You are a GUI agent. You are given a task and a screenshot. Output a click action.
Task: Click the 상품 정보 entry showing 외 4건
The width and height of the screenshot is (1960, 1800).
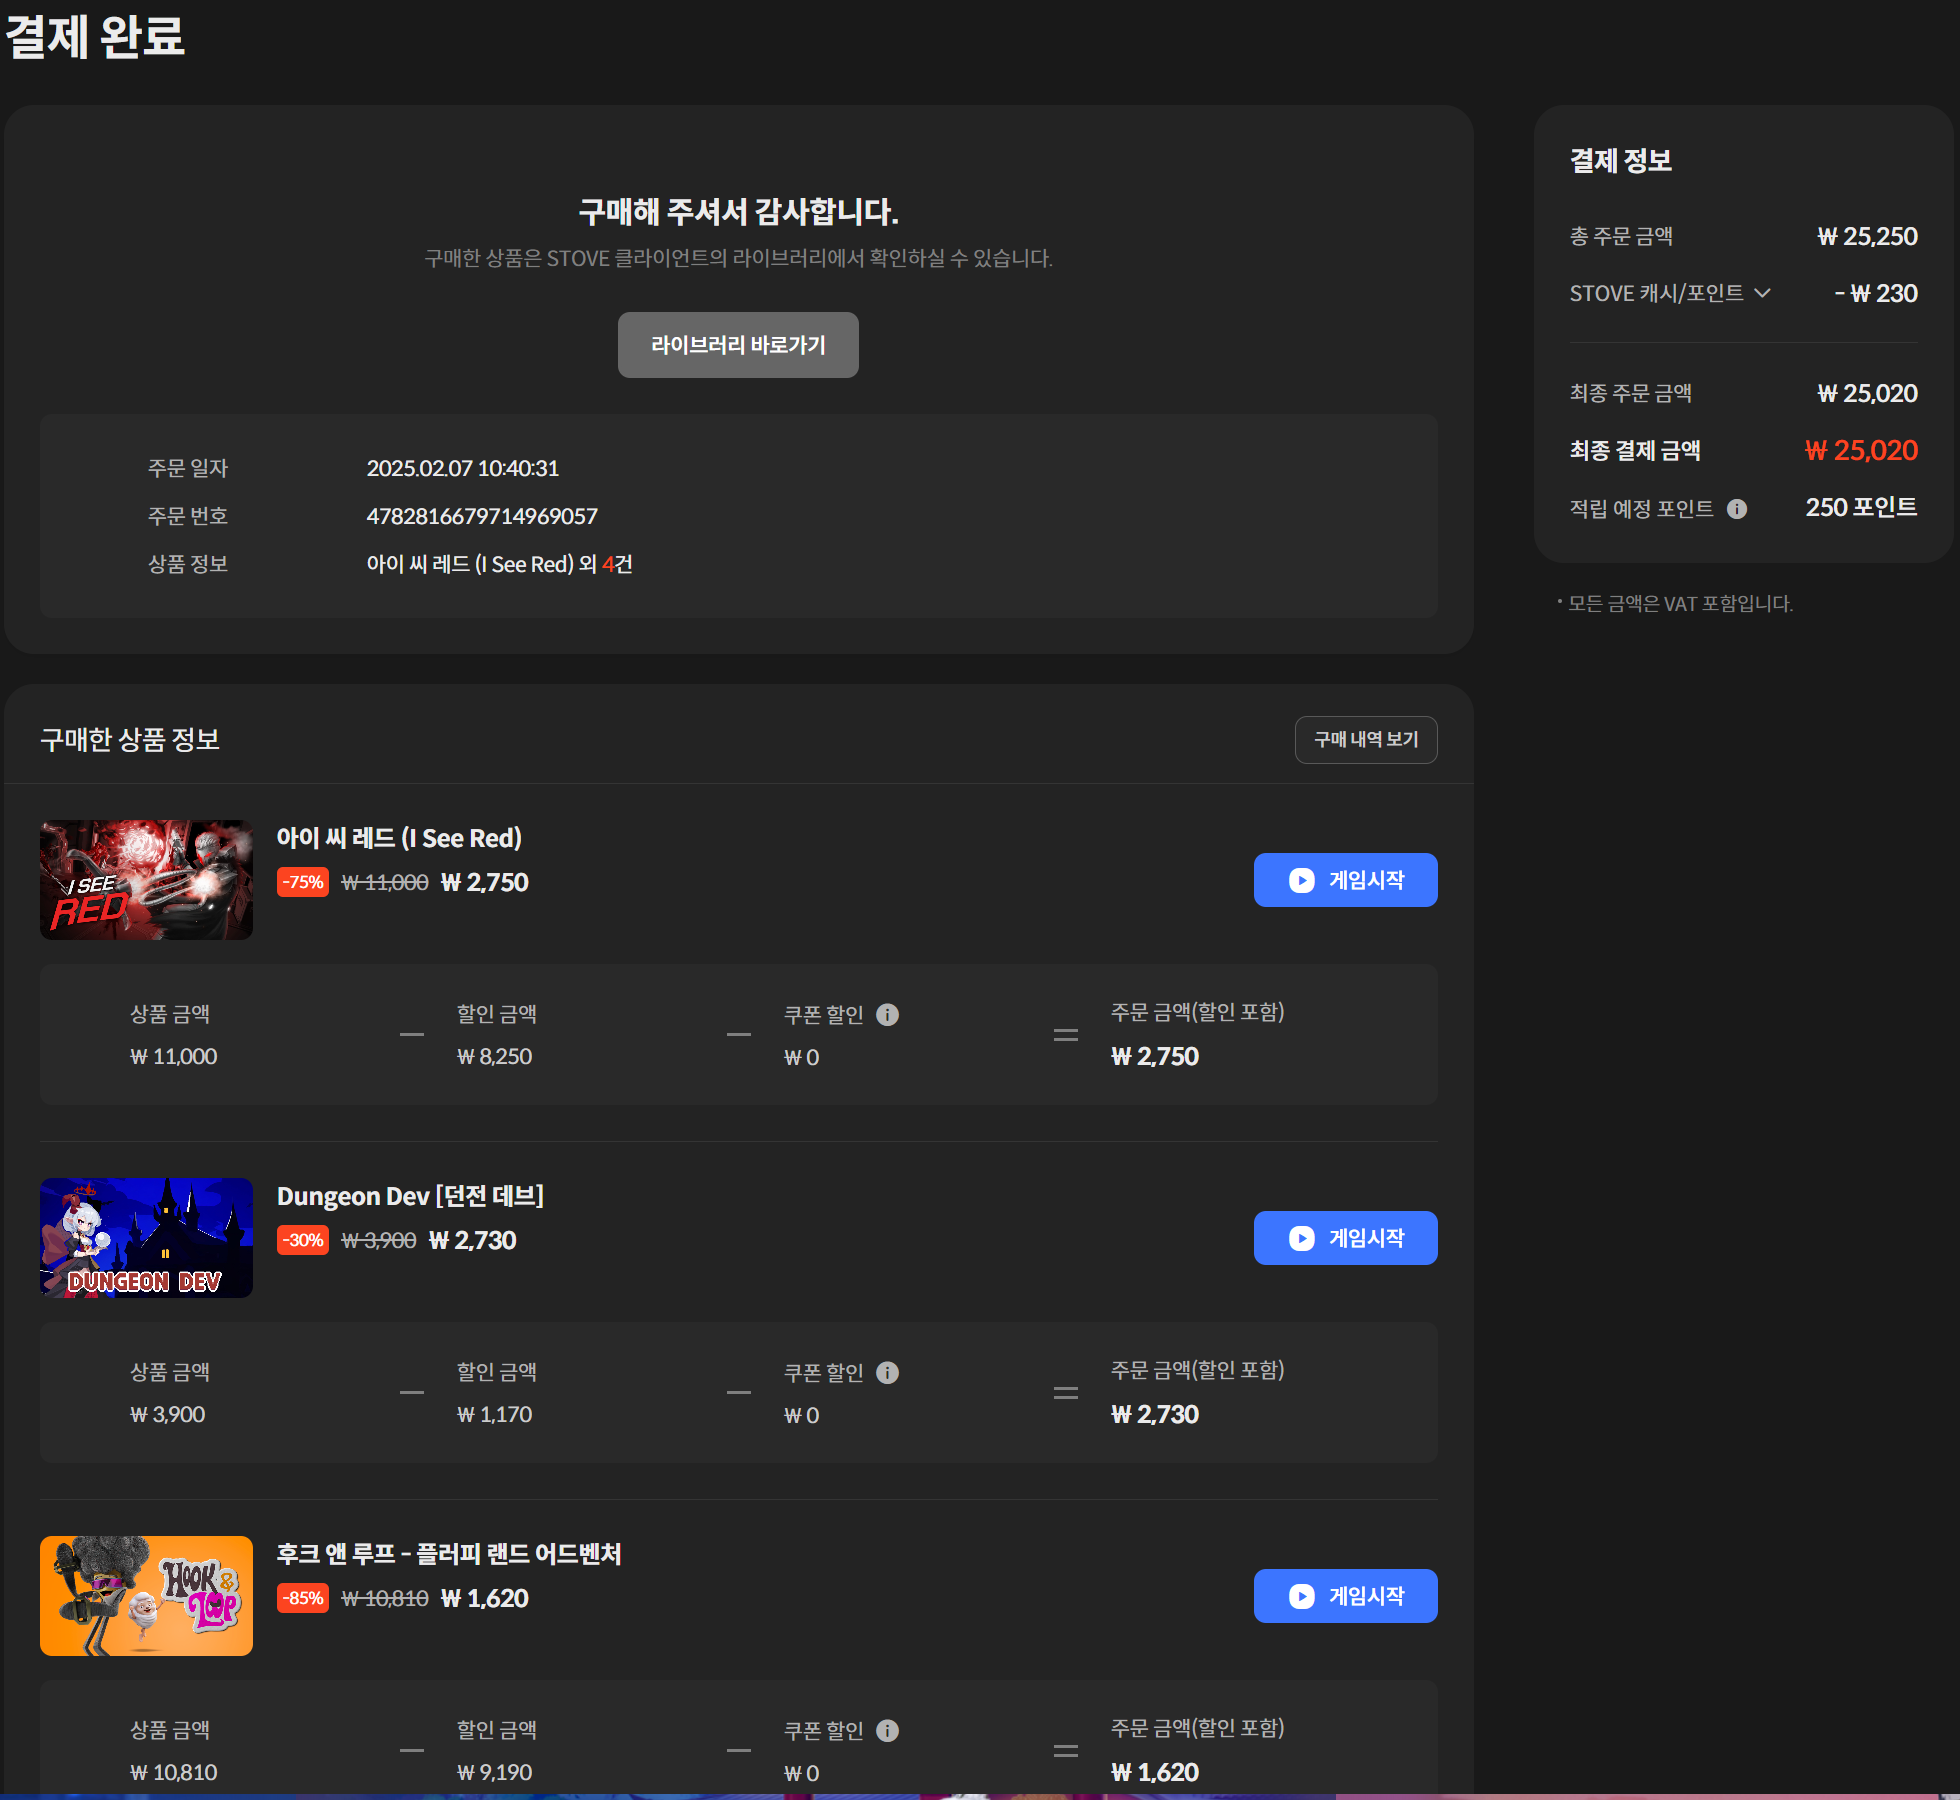[497, 564]
